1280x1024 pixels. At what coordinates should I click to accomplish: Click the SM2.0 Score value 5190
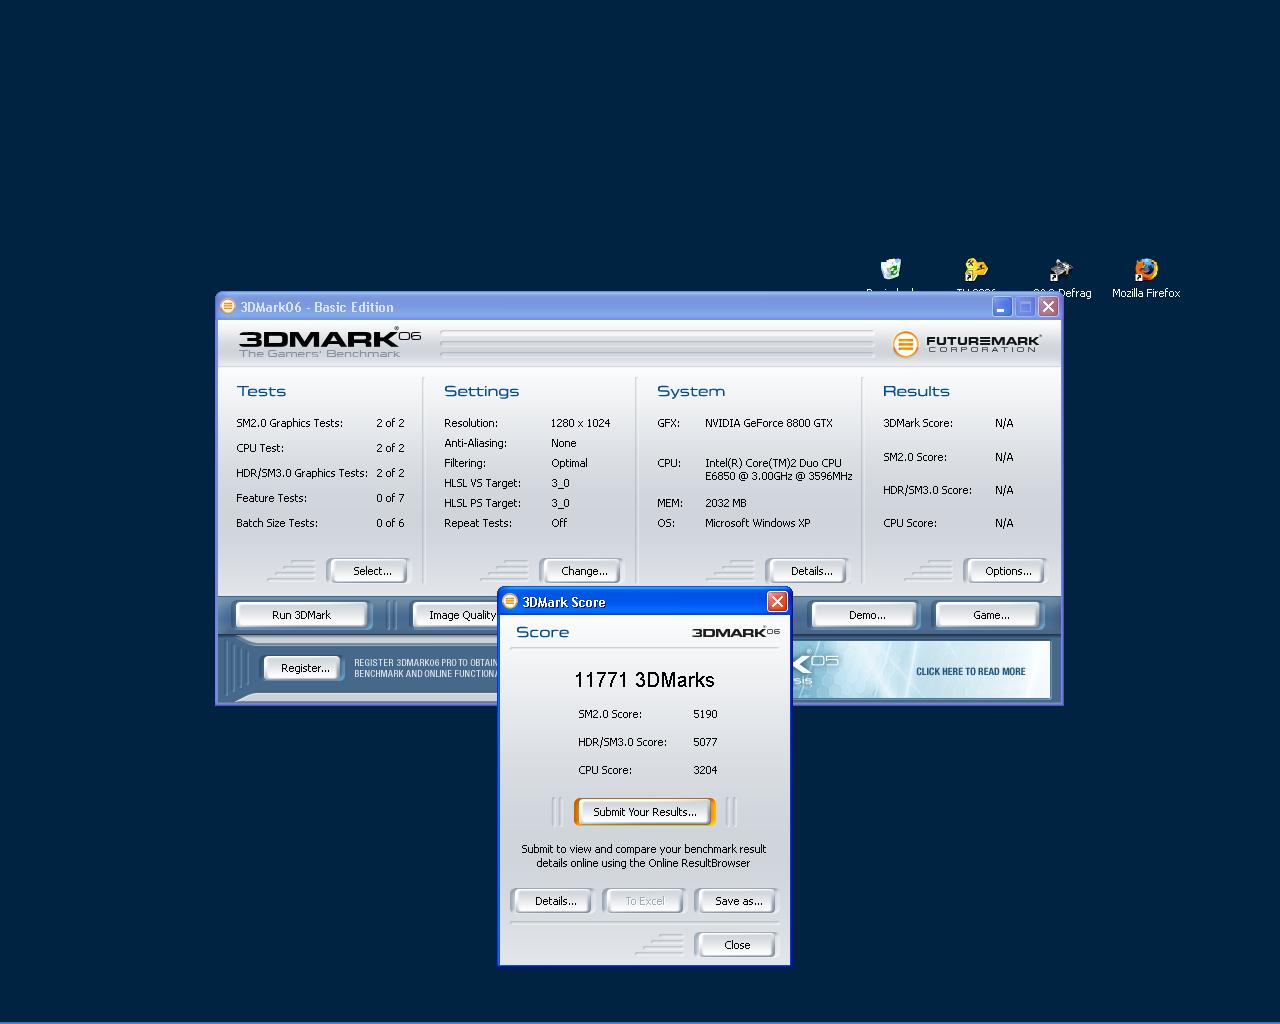tap(705, 714)
